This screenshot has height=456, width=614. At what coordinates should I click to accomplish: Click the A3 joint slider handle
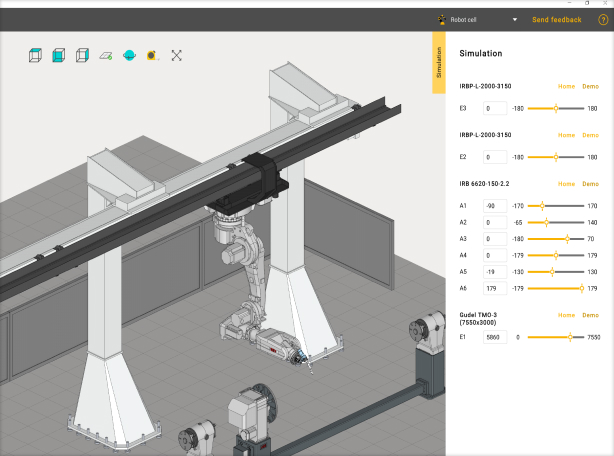(x=567, y=239)
